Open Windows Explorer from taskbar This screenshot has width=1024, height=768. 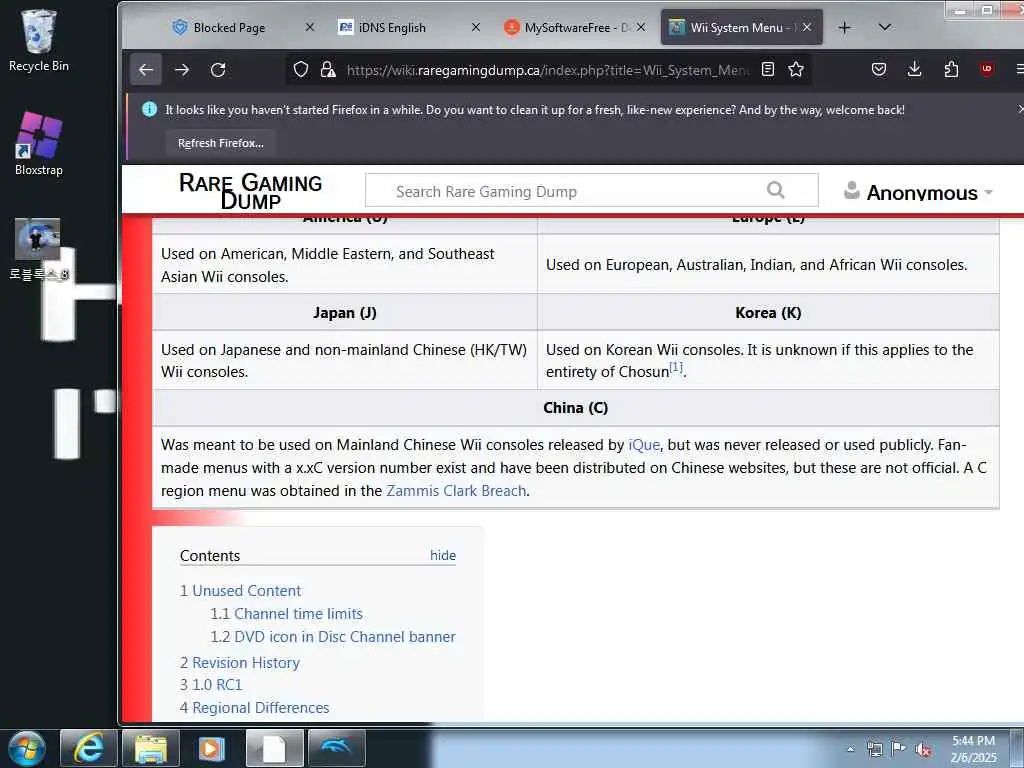pos(150,748)
